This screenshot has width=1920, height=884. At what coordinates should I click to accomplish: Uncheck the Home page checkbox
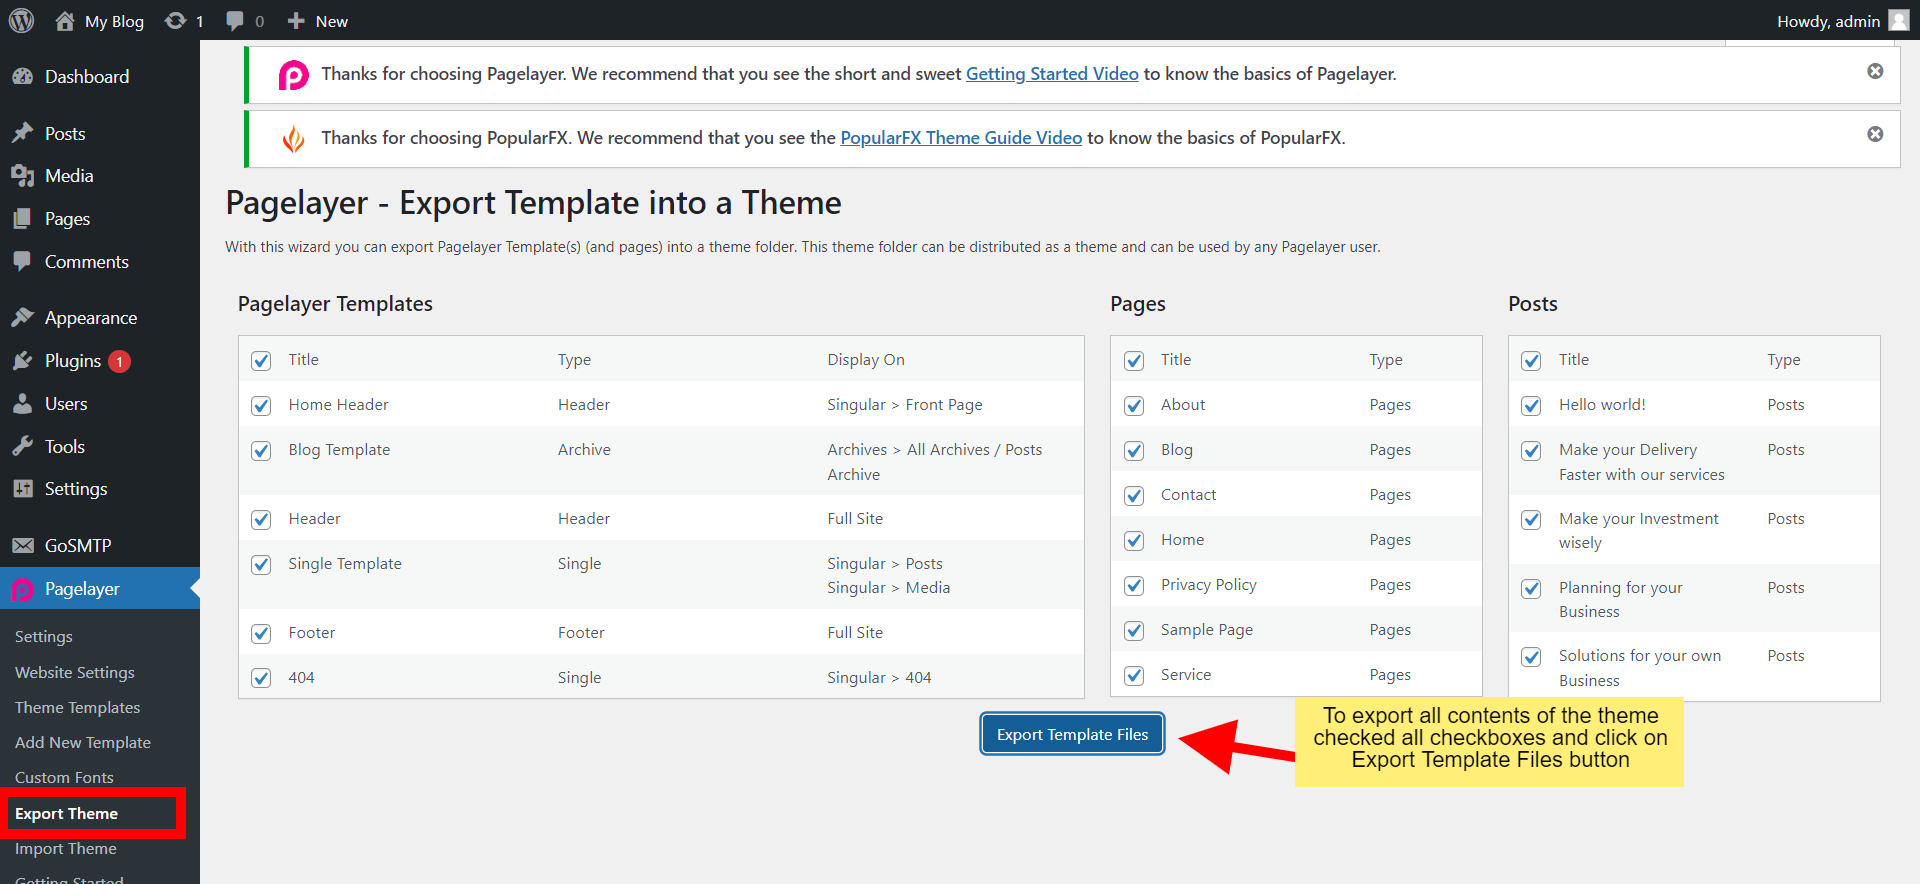tap(1134, 541)
